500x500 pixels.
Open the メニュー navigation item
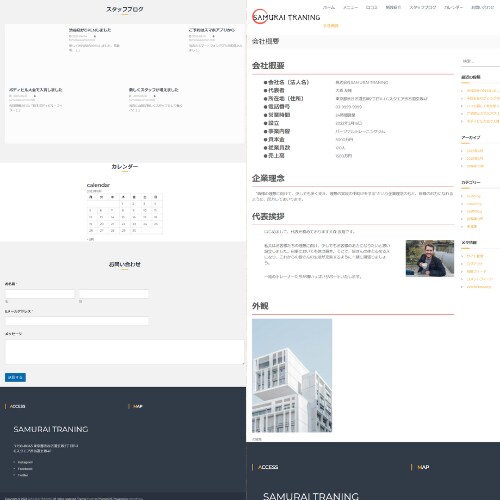click(350, 7)
